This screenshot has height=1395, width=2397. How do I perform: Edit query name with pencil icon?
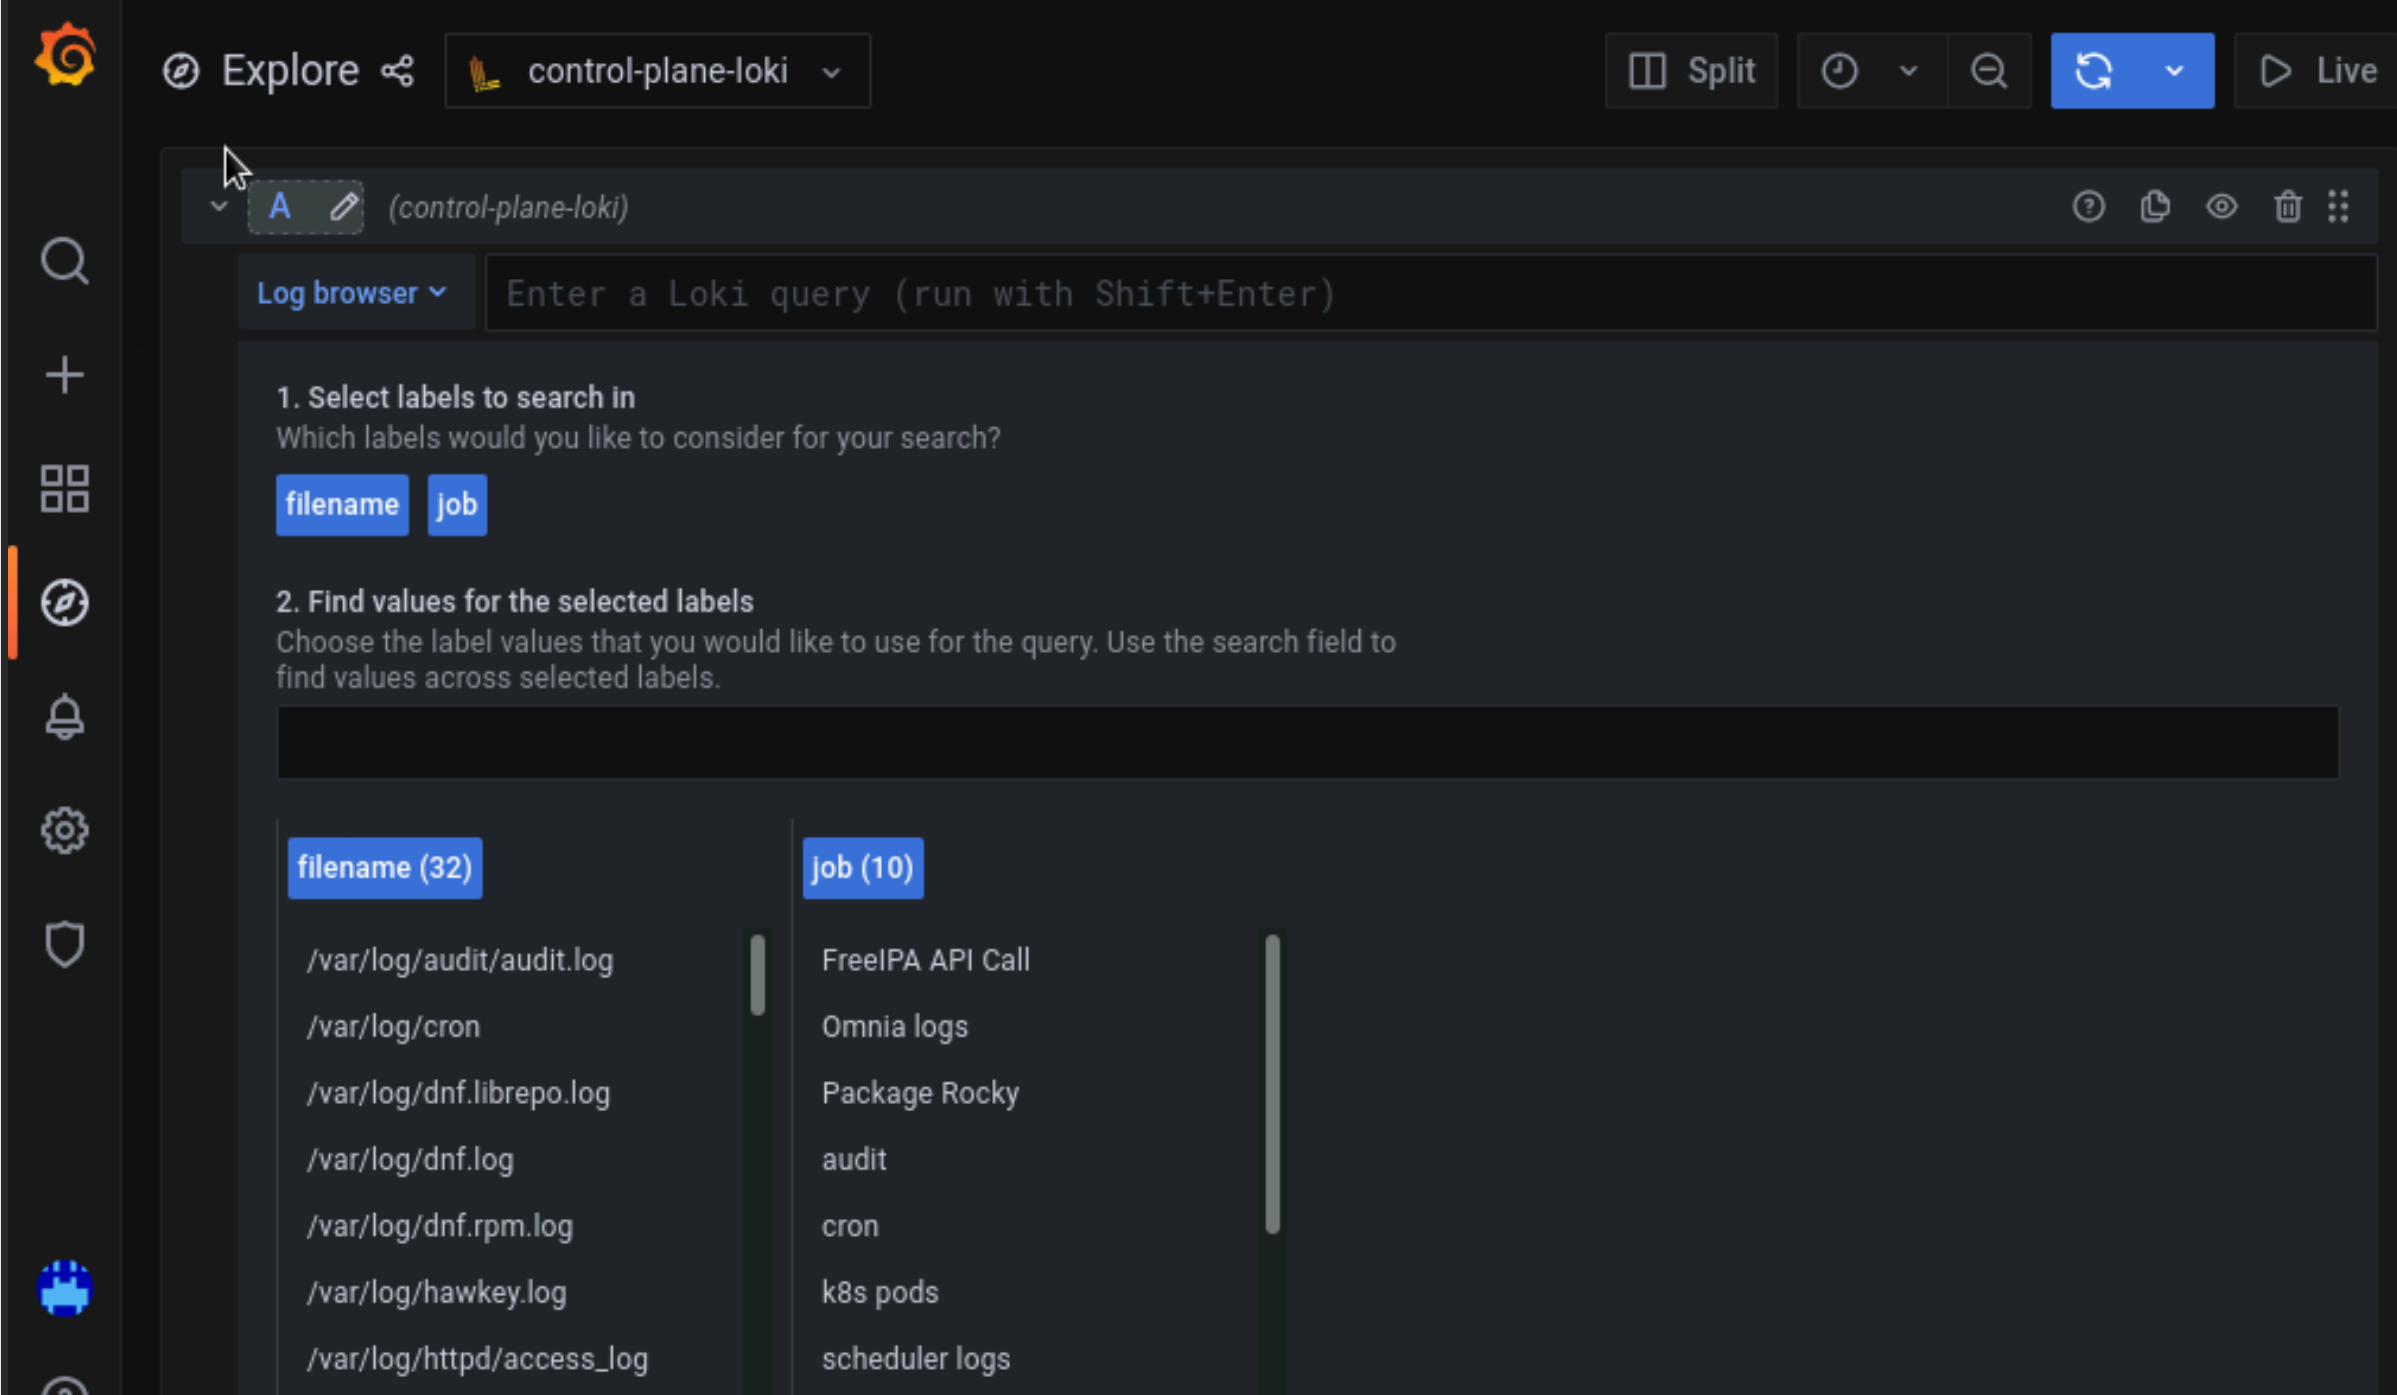344,207
